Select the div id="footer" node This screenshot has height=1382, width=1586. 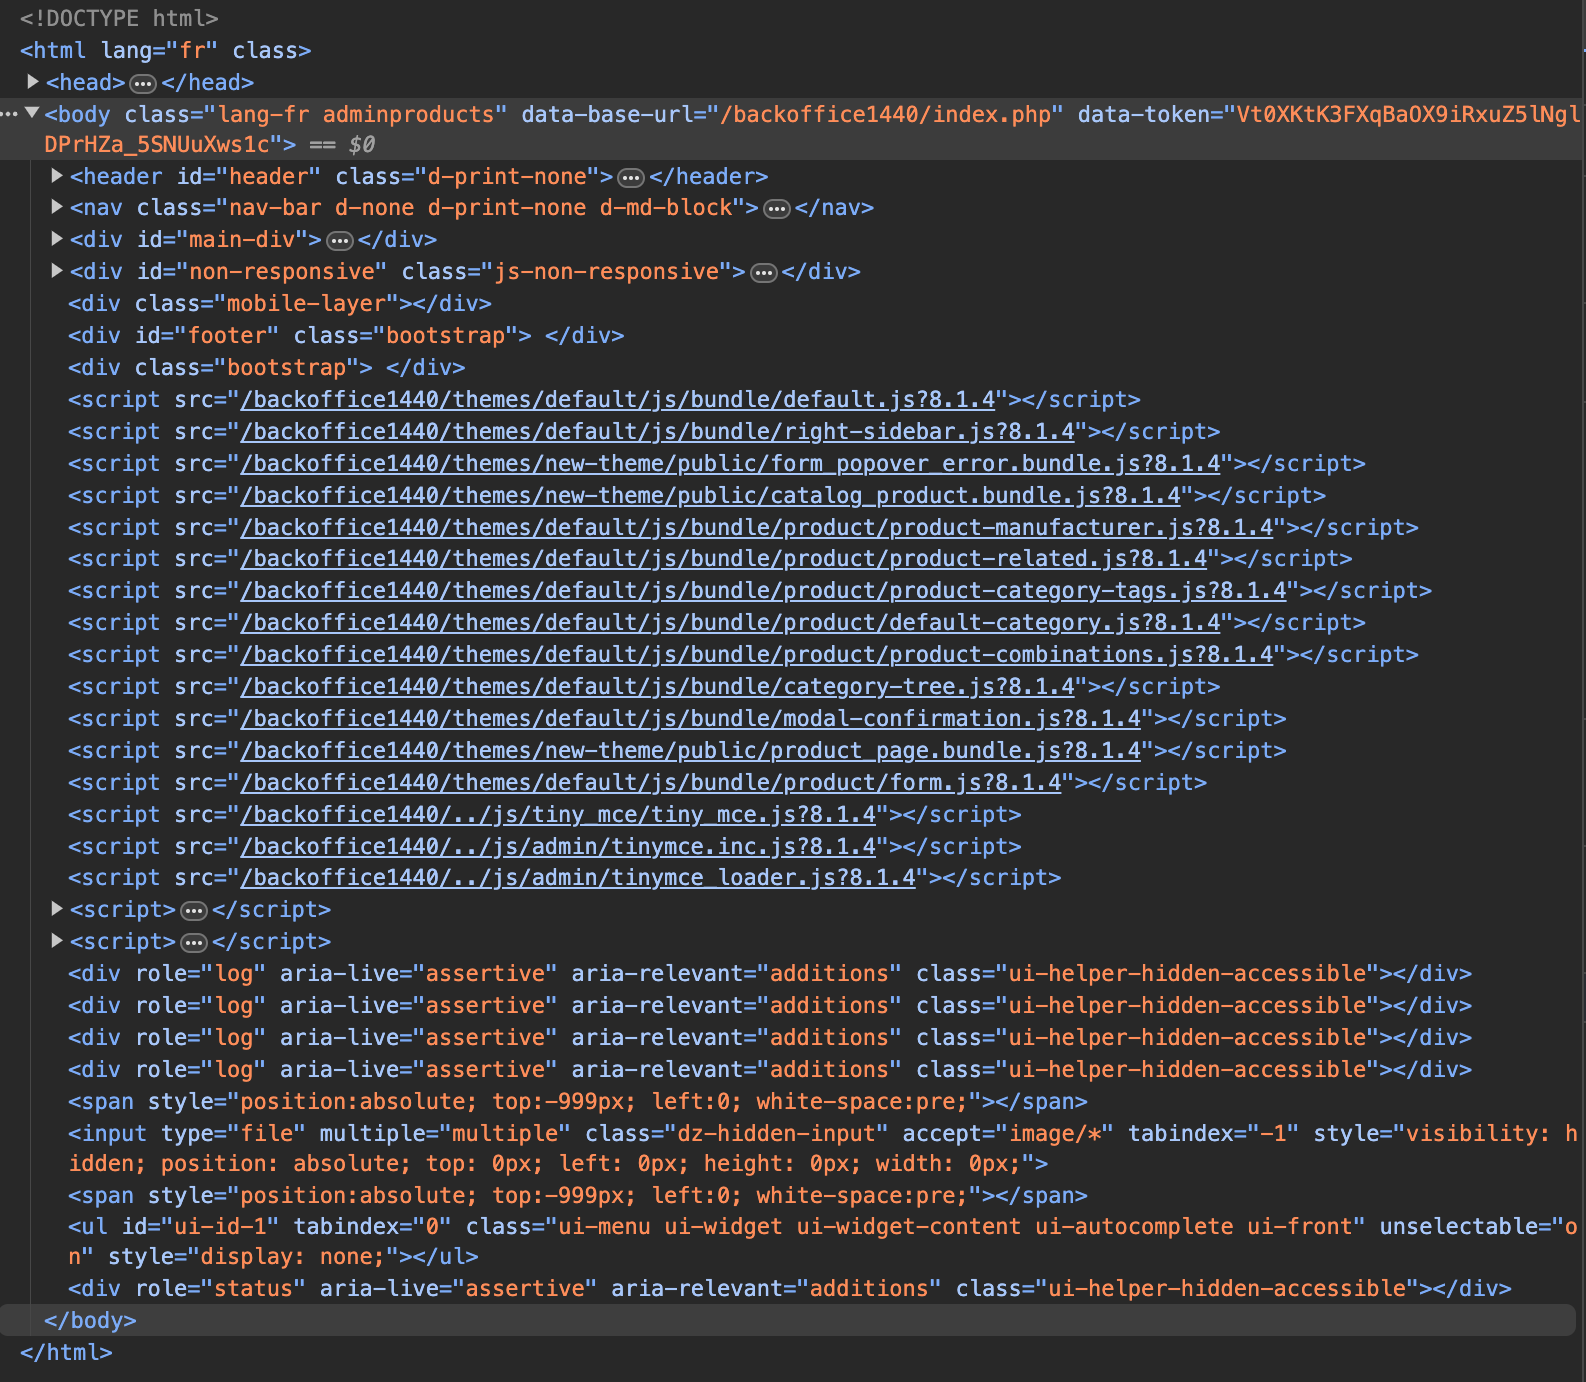(x=346, y=335)
